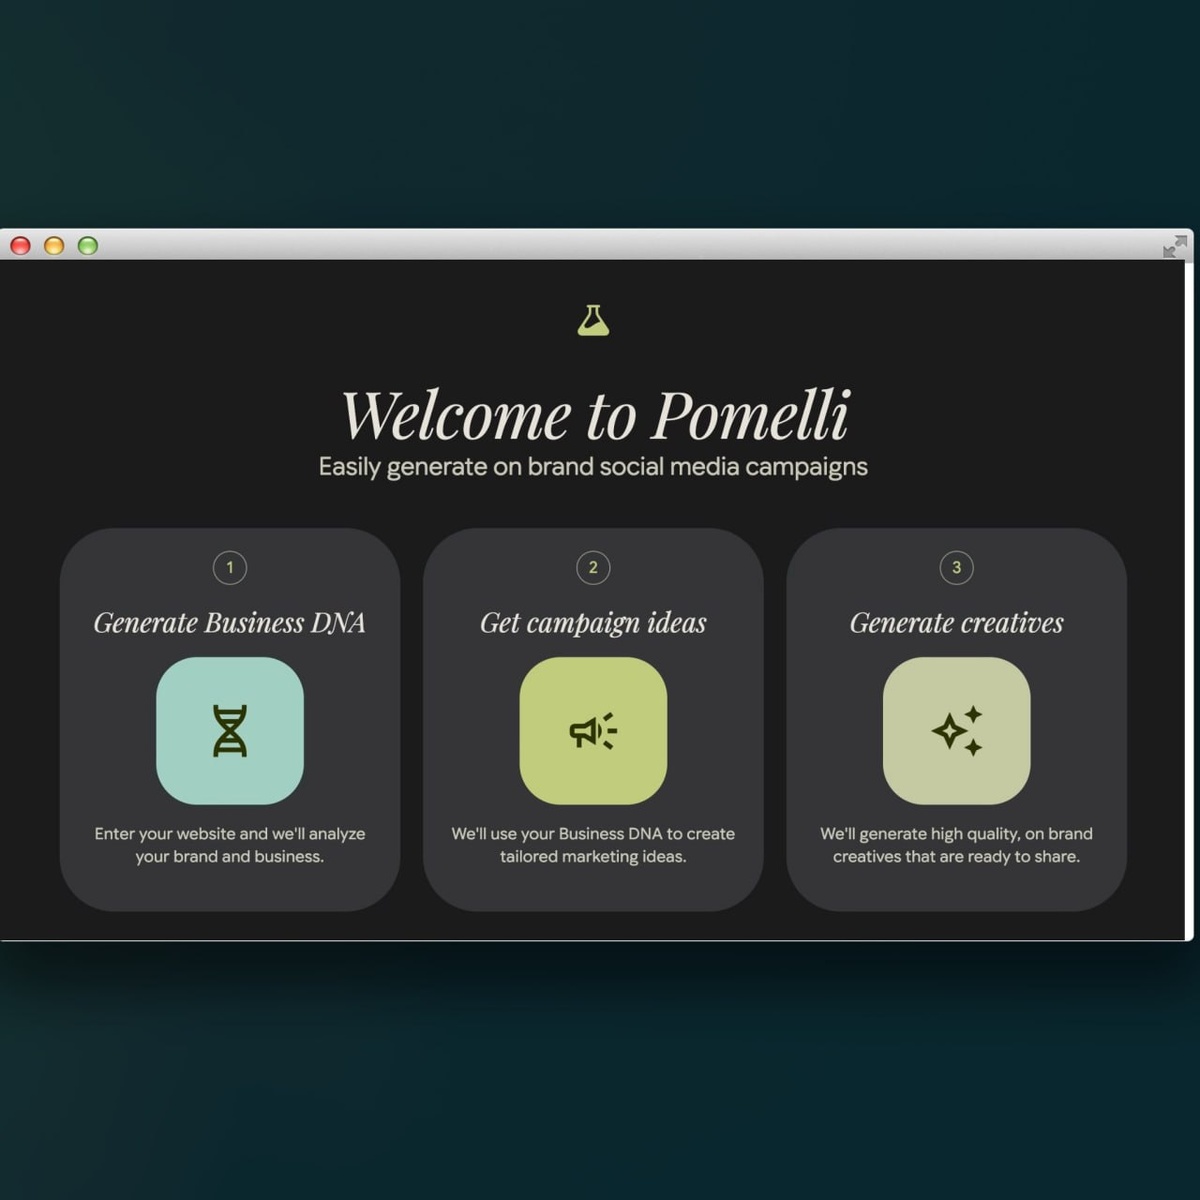This screenshot has height=1200, width=1200.
Task: Toggle fullscreen with the window expand arrows
Action: (x=1175, y=246)
